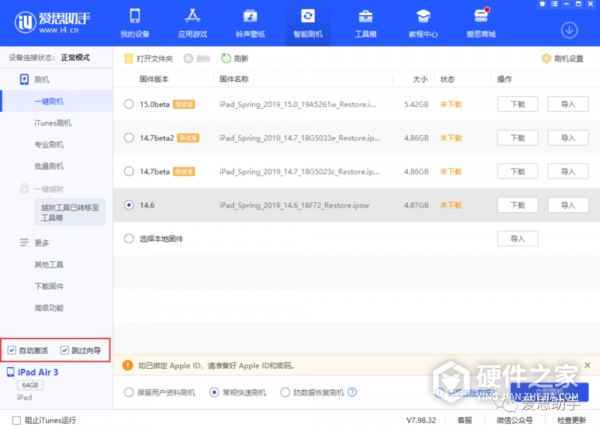Click 客服 in status bar
This screenshot has width=600, height=430.
coord(465,420)
